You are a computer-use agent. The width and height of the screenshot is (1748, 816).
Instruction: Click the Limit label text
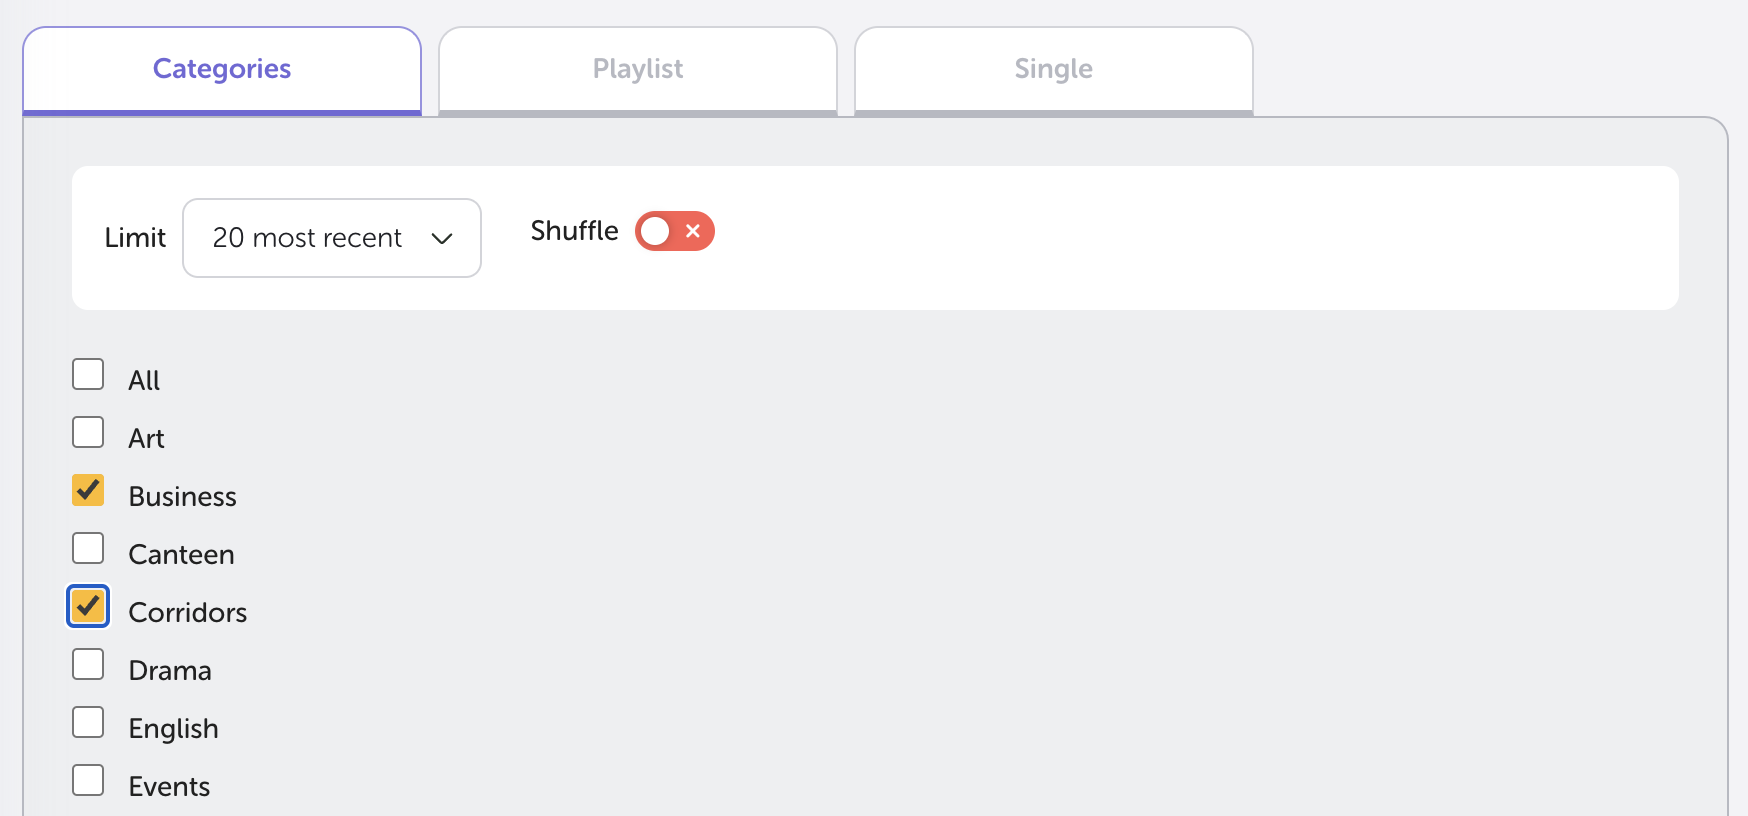click(x=135, y=238)
